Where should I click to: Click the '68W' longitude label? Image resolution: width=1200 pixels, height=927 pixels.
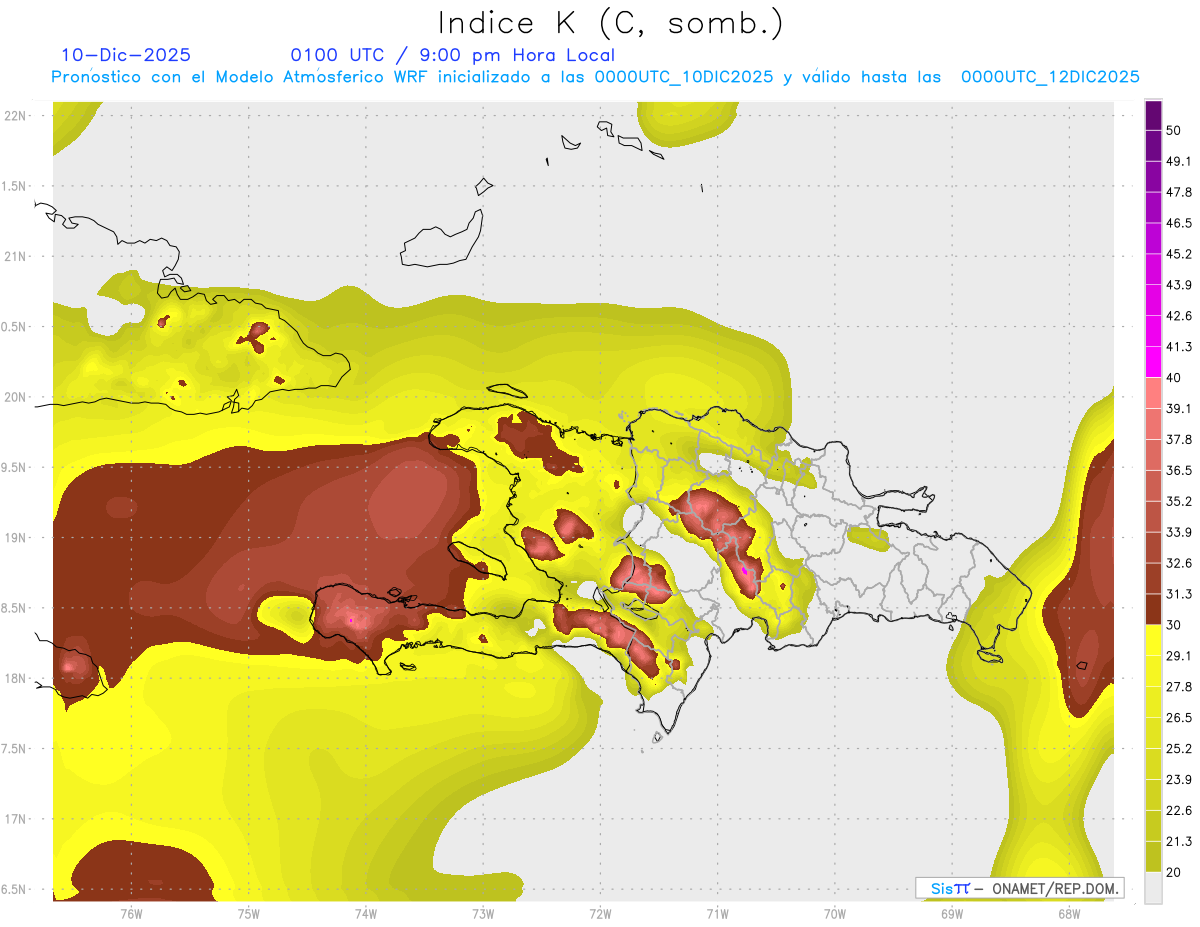click(x=1069, y=914)
